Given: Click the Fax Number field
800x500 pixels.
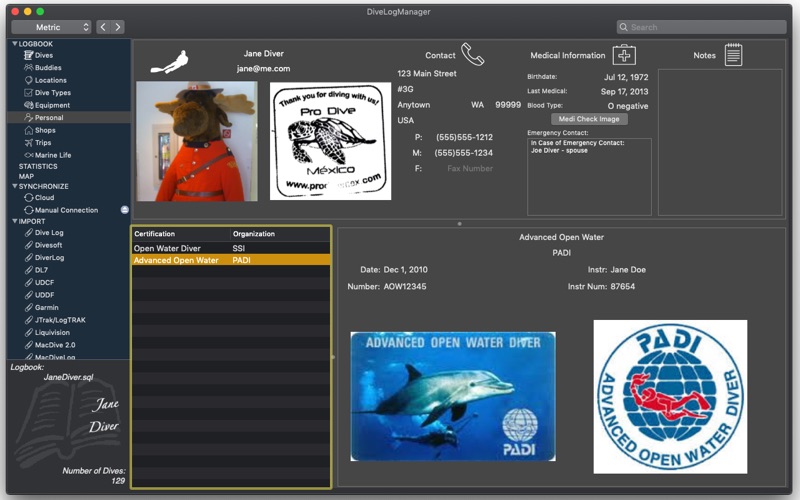Looking at the screenshot, I should pyautogui.click(x=469, y=169).
